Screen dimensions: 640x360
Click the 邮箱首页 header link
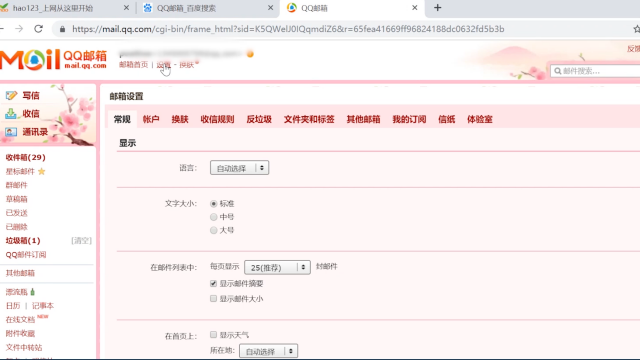click(133, 65)
